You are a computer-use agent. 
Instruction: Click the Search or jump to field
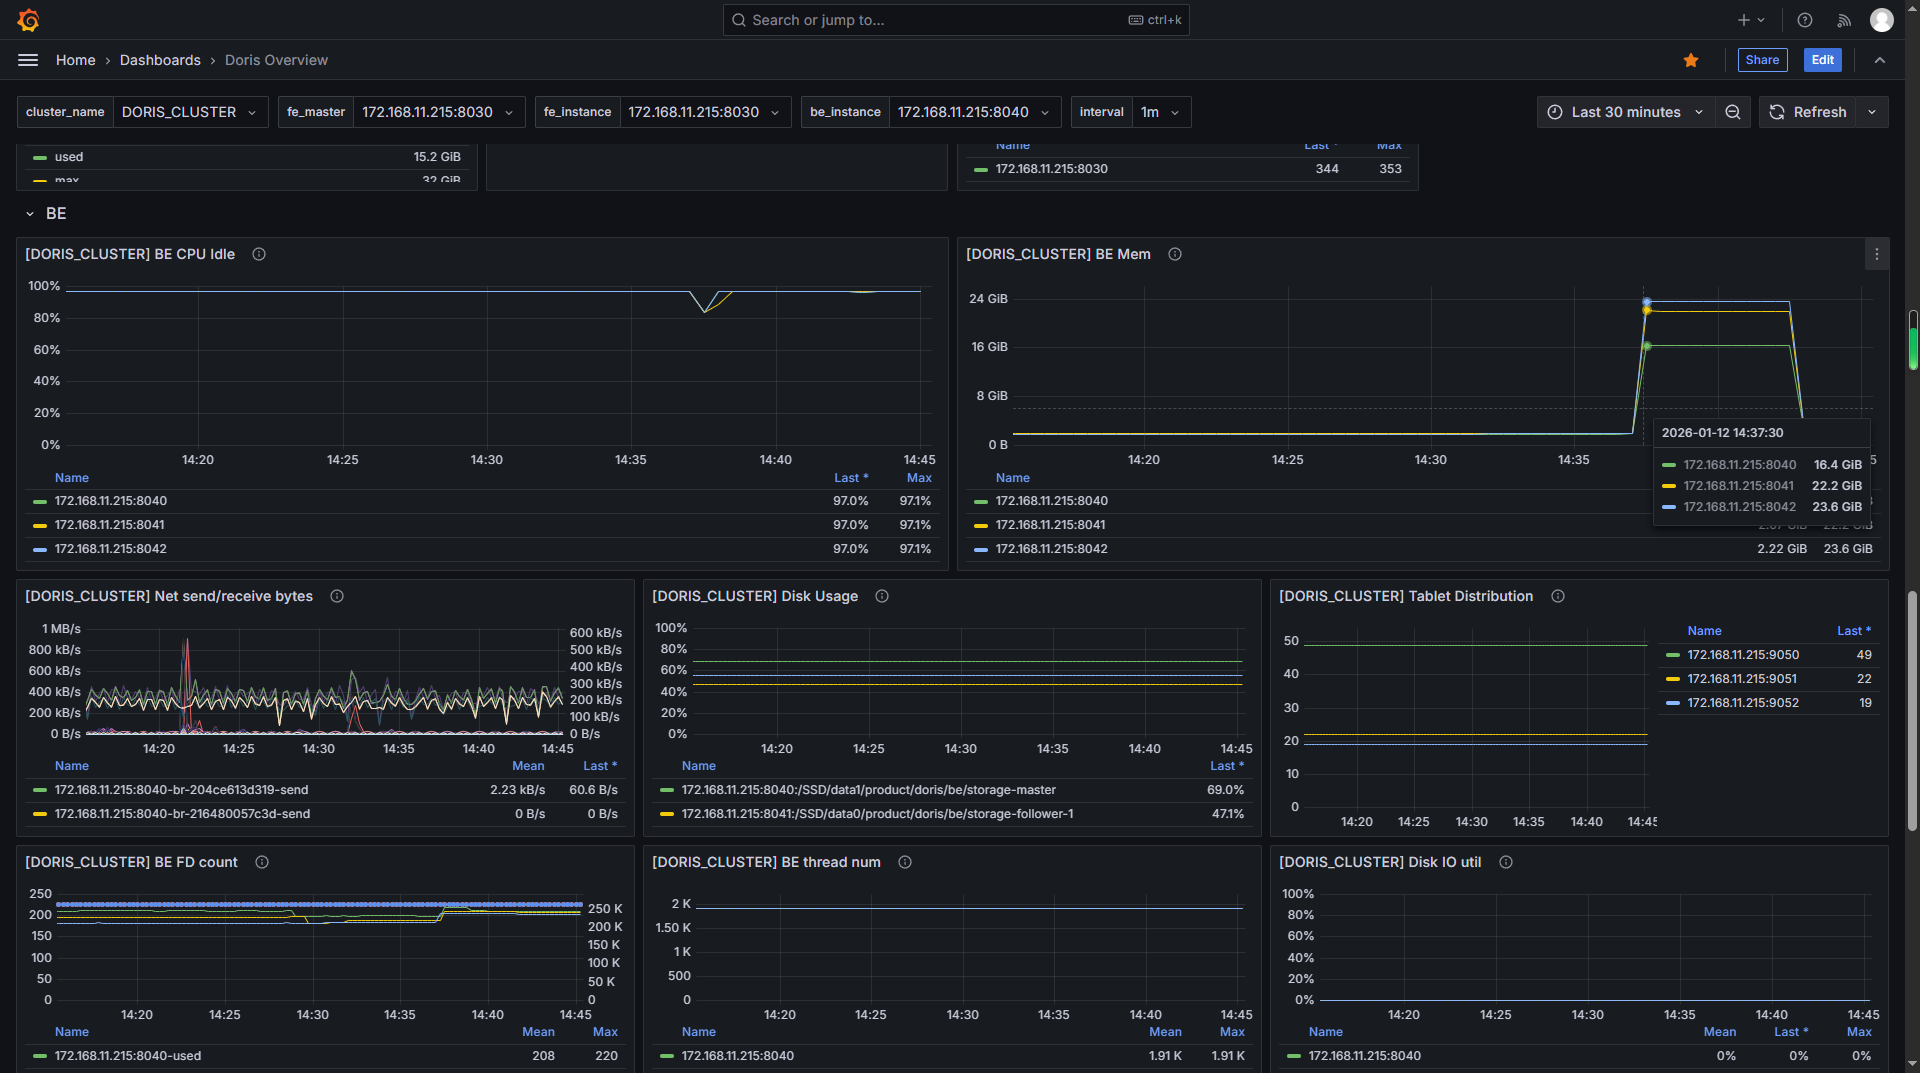click(x=955, y=20)
